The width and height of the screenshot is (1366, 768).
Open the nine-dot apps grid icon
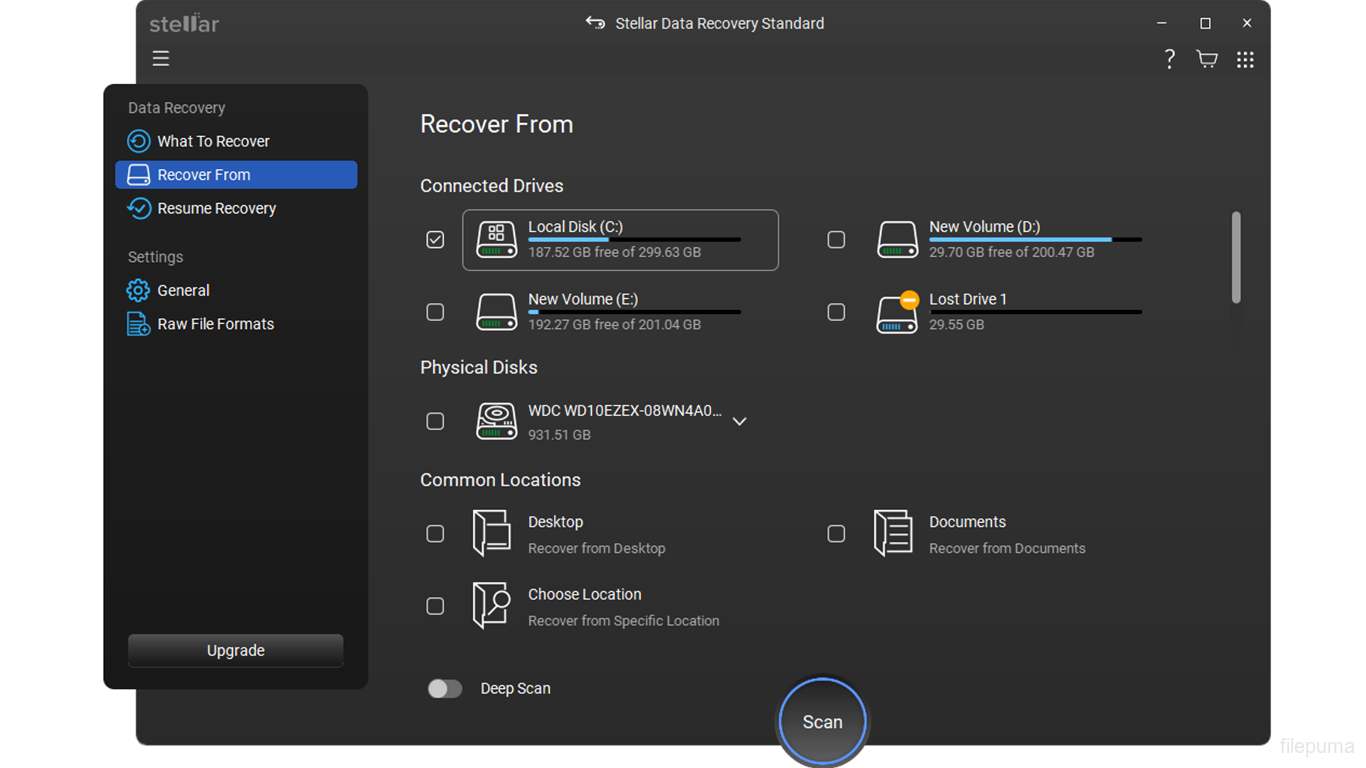tap(1245, 60)
